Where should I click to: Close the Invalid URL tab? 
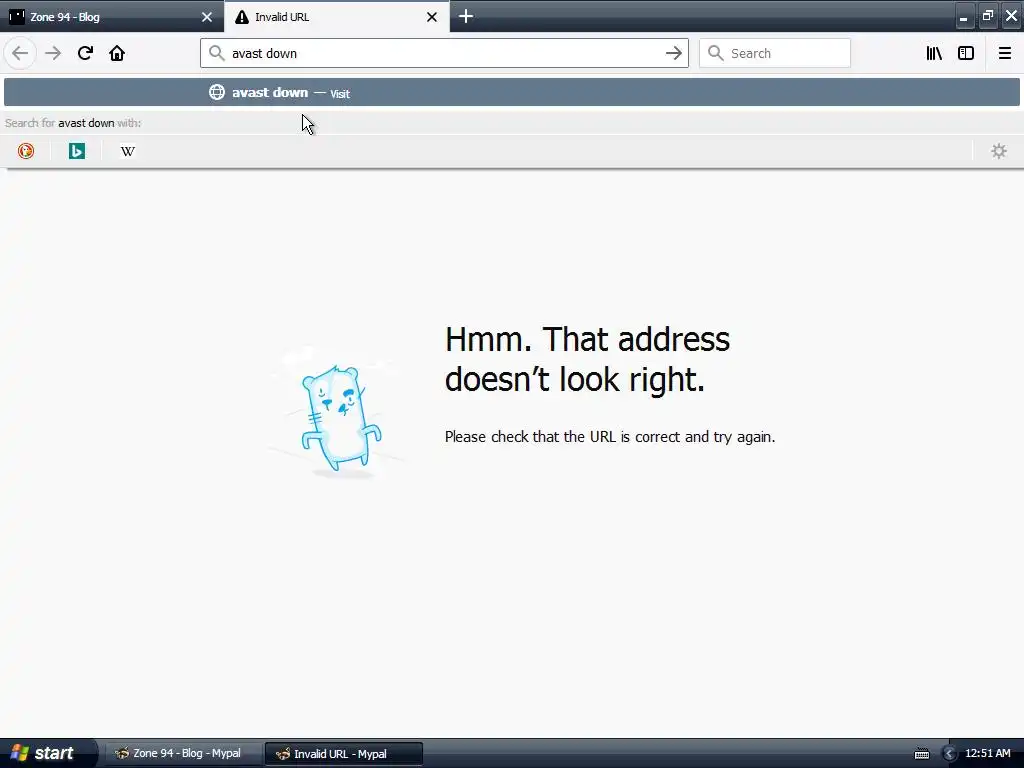tap(432, 17)
